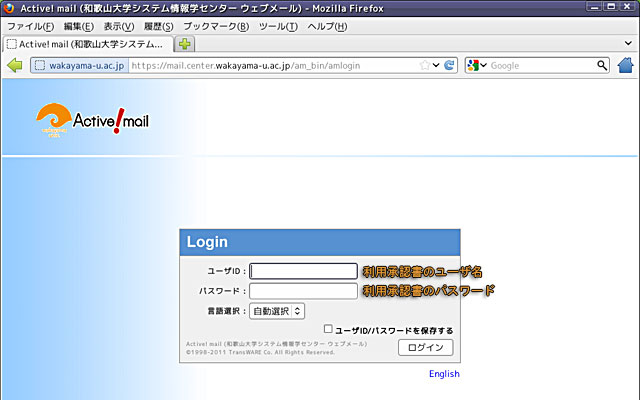The image size is (640, 400).
Task: Open the 編集(E) menu
Action: point(78,27)
